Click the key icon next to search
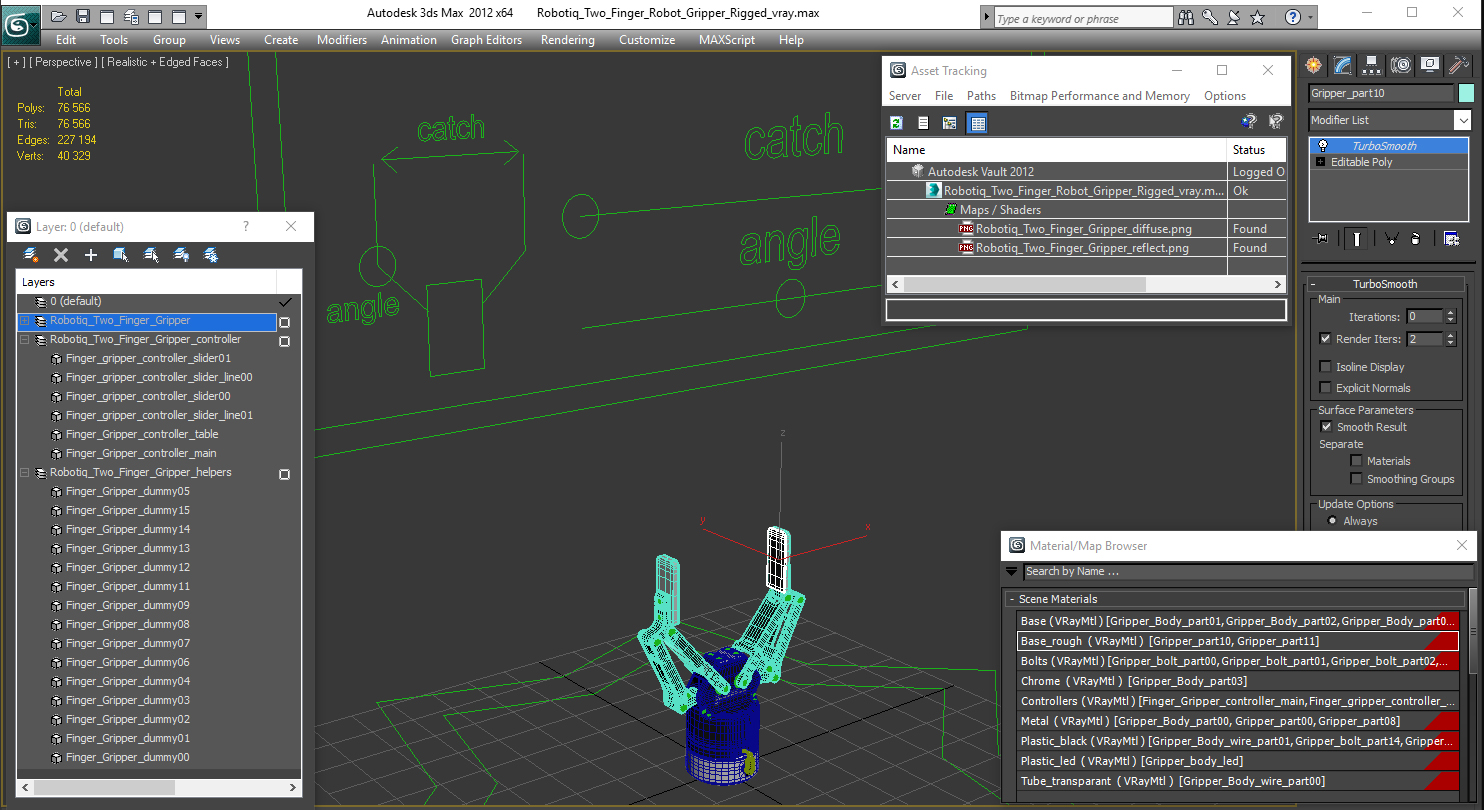Viewport: 1484px width, 810px height. (1210, 17)
